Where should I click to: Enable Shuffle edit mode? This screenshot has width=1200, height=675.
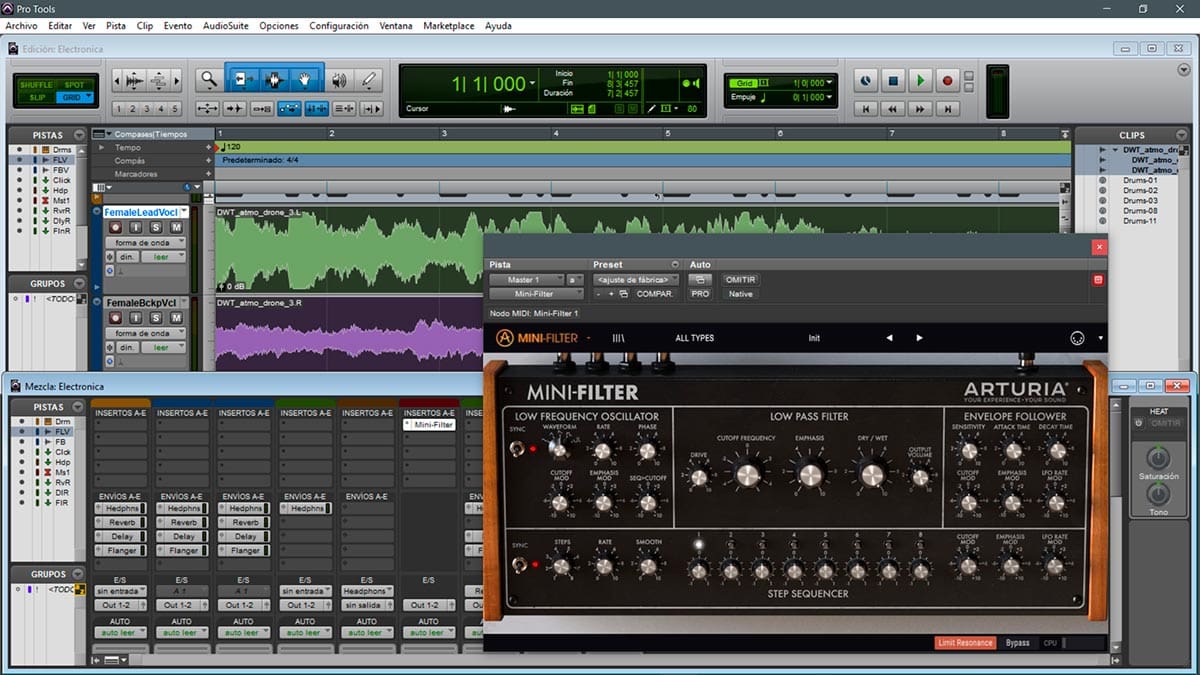coord(36,85)
